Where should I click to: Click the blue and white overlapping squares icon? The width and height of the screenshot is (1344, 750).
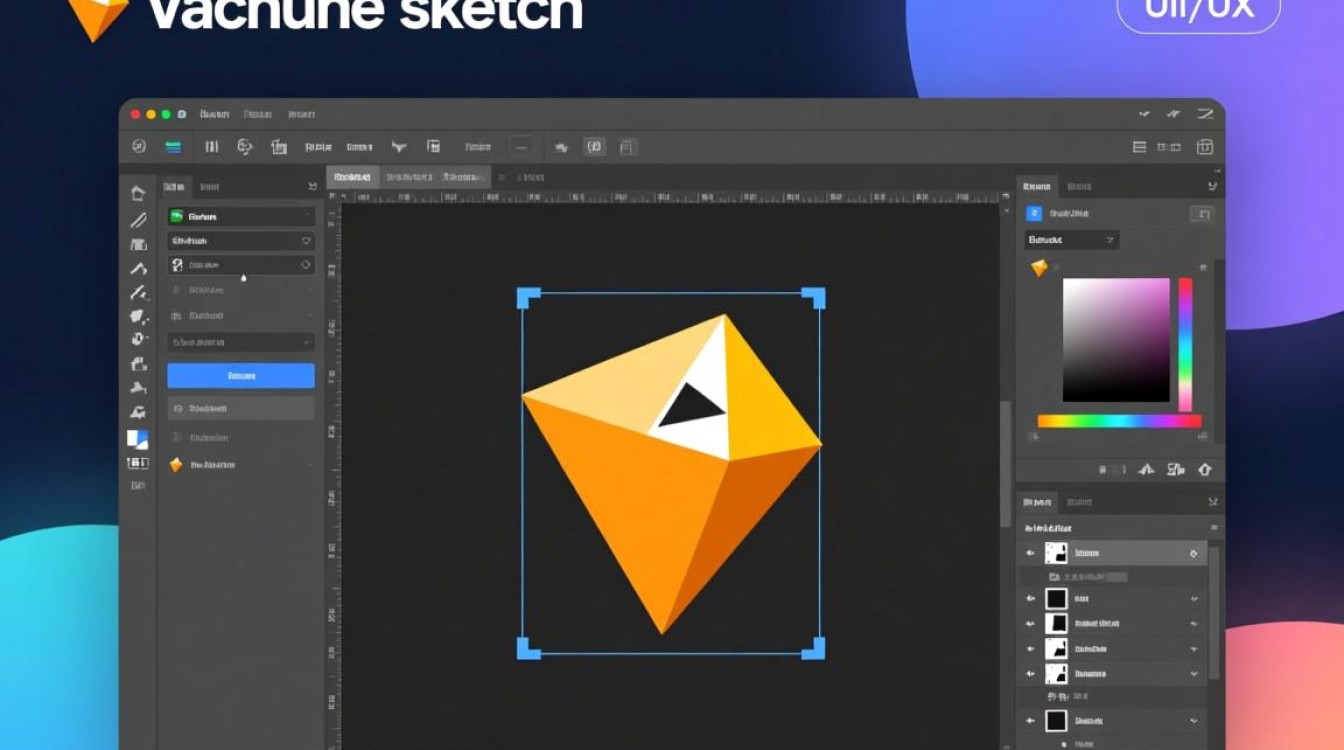[137, 439]
